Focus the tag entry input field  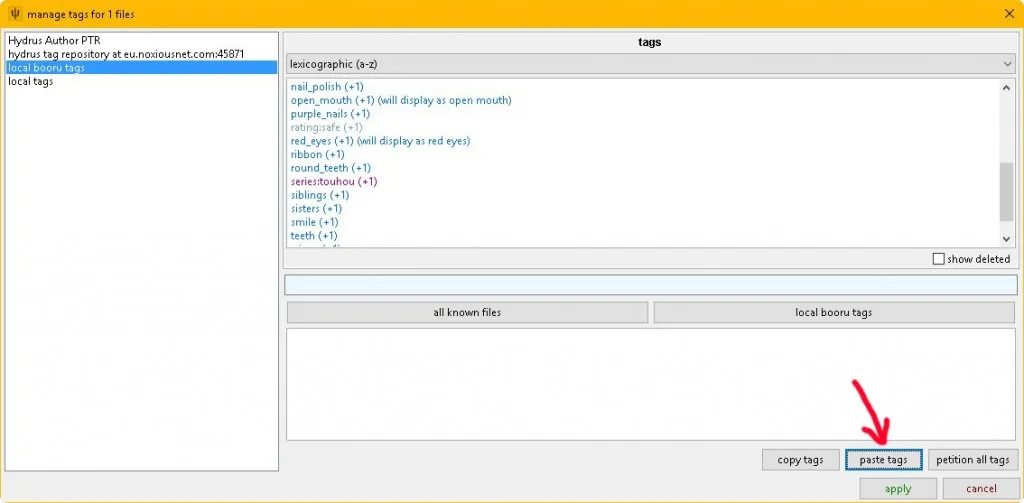pos(650,286)
